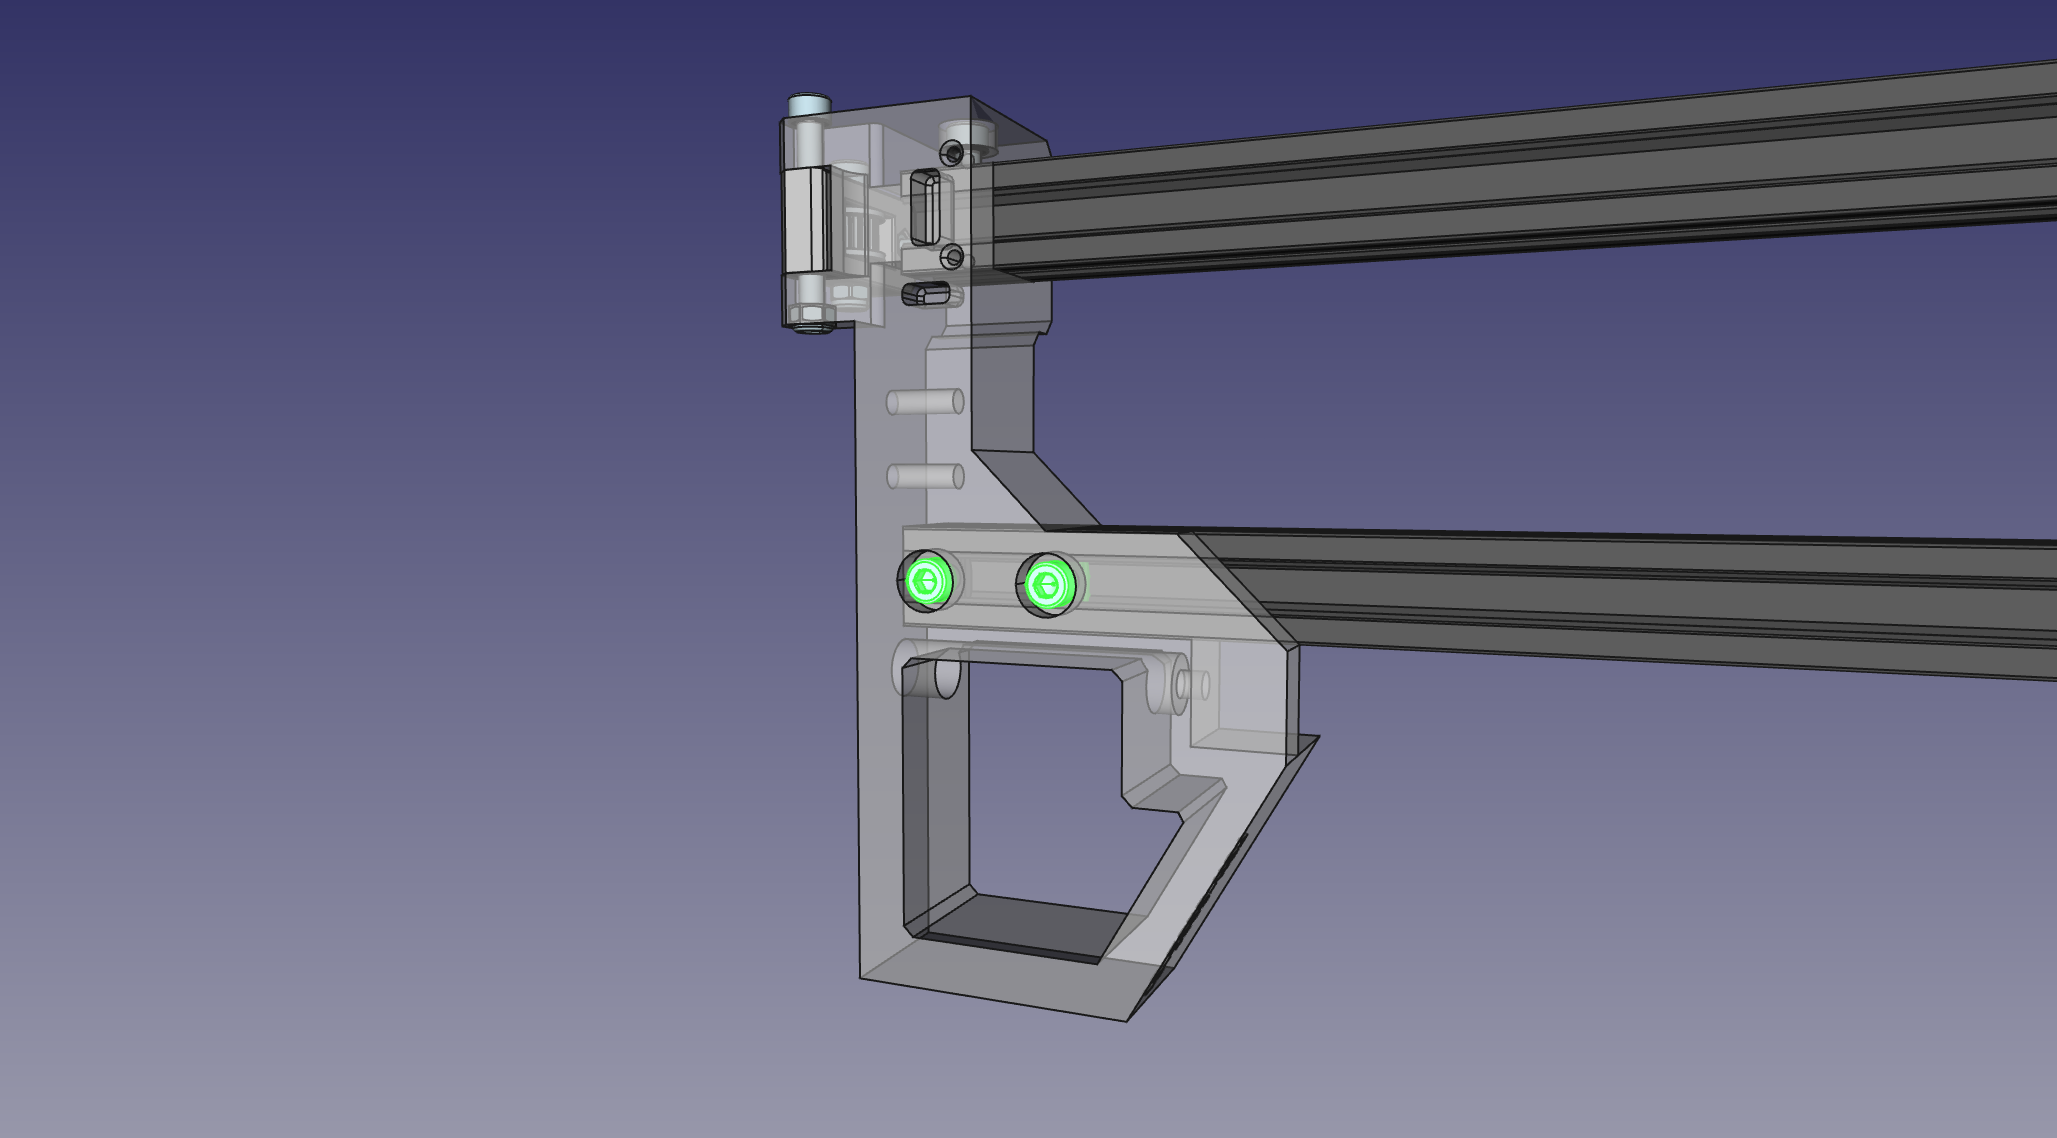Screen dimensions: 2057x1138
Task: Click the left inner wall of rectangular cutout
Action: pos(936,790)
